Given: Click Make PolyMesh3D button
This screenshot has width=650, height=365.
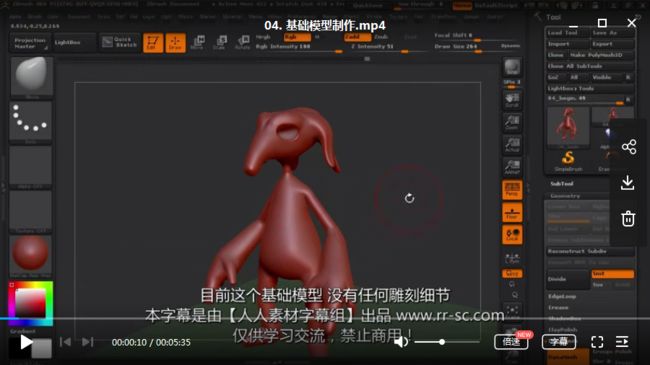Looking at the screenshot, I should pyautogui.click(x=601, y=55).
